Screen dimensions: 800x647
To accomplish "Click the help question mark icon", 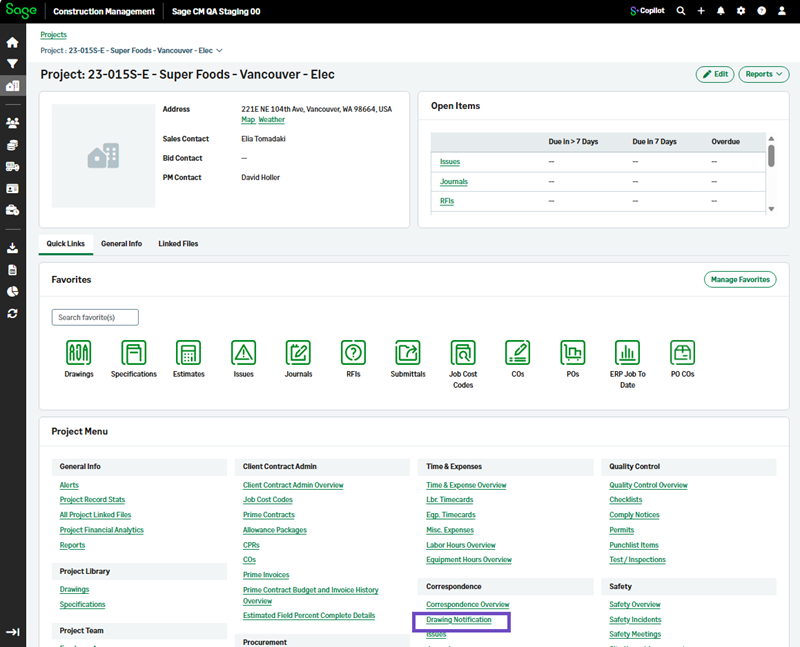I will point(761,11).
